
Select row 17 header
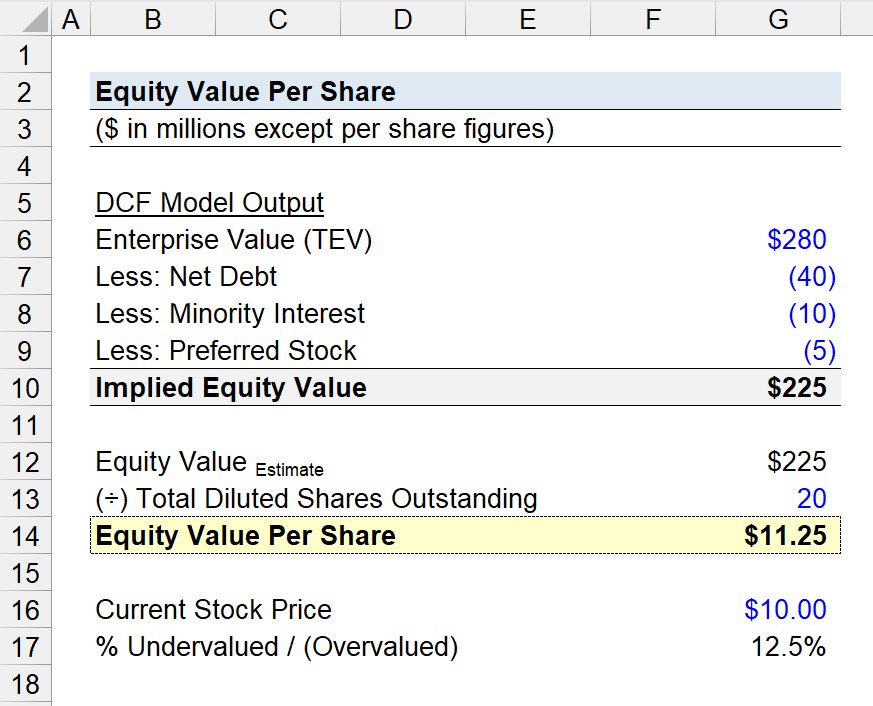click(x=26, y=646)
